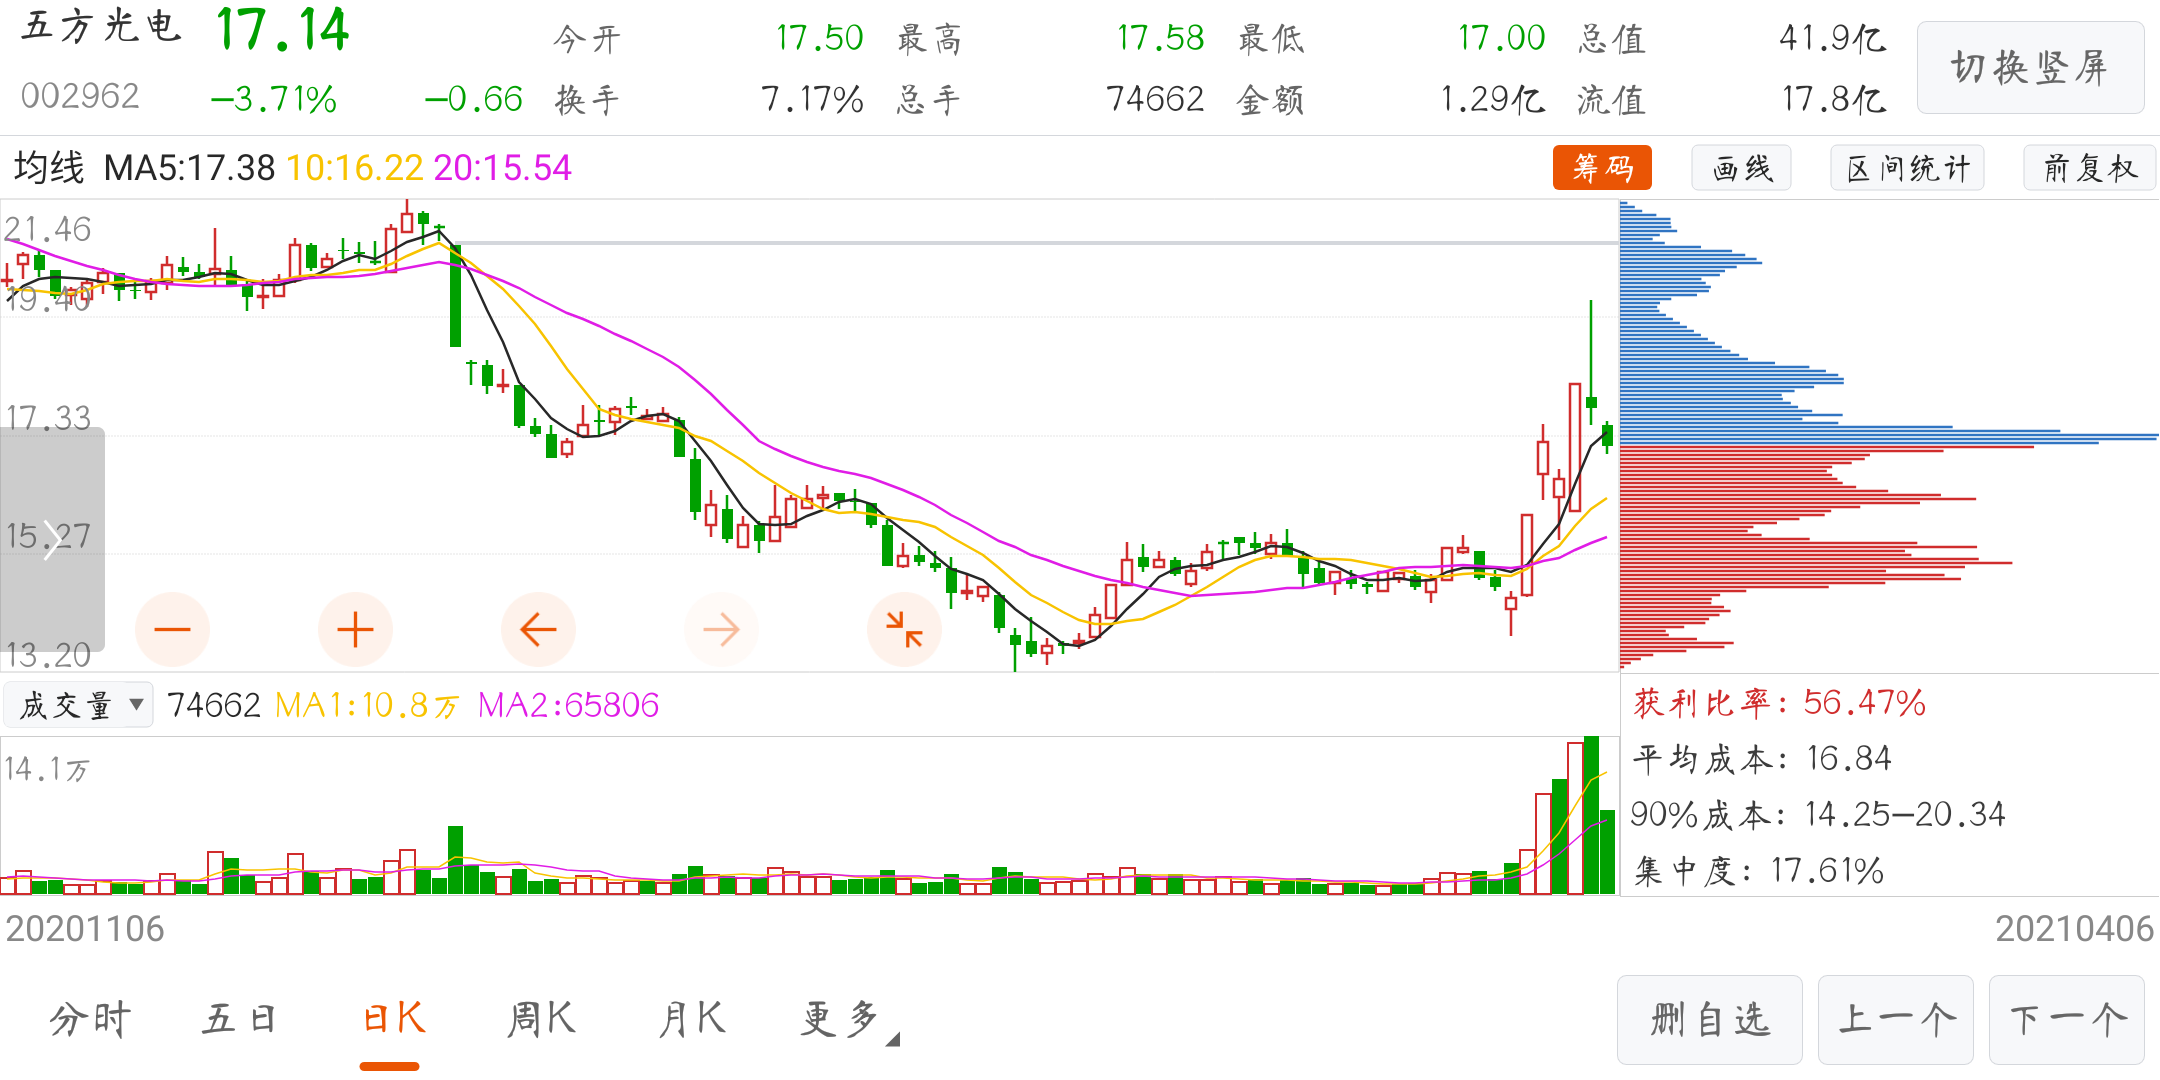This screenshot has height=1080, width=2160.
Task: Click the 总值 value 41.9亿
Action: [1832, 38]
